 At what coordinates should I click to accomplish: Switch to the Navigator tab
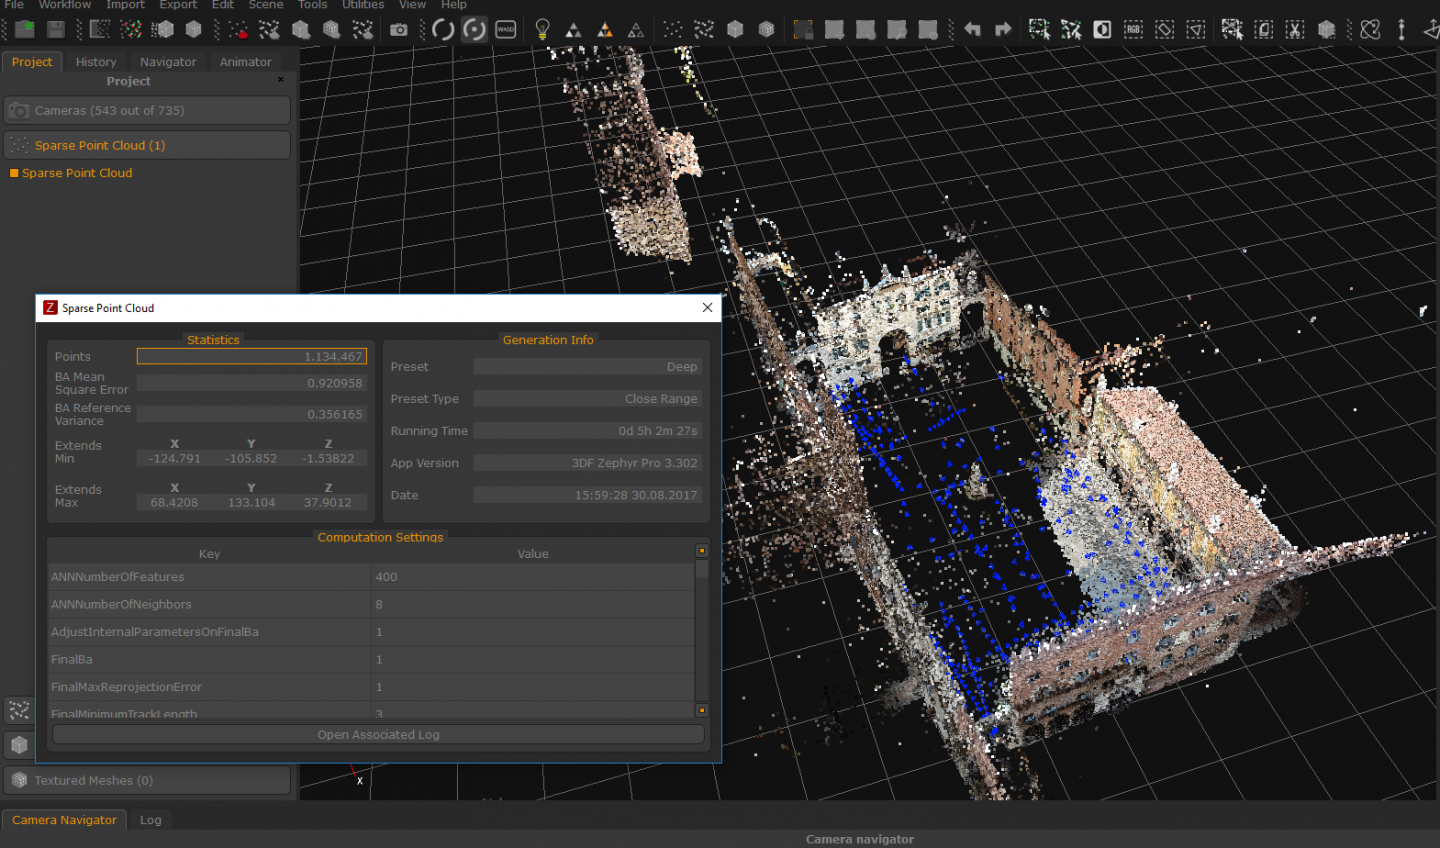(168, 62)
